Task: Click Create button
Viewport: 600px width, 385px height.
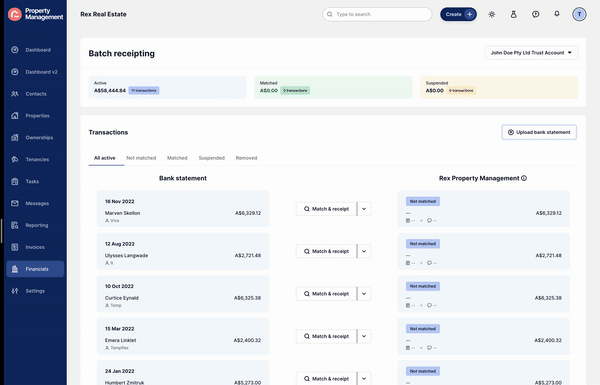Action: pyautogui.click(x=458, y=14)
